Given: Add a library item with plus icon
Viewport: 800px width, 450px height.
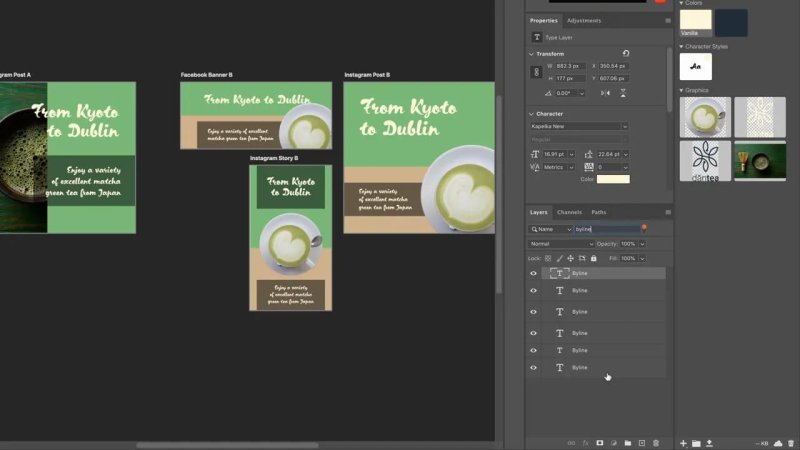Looking at the screenshot, I should pos(683,443).
